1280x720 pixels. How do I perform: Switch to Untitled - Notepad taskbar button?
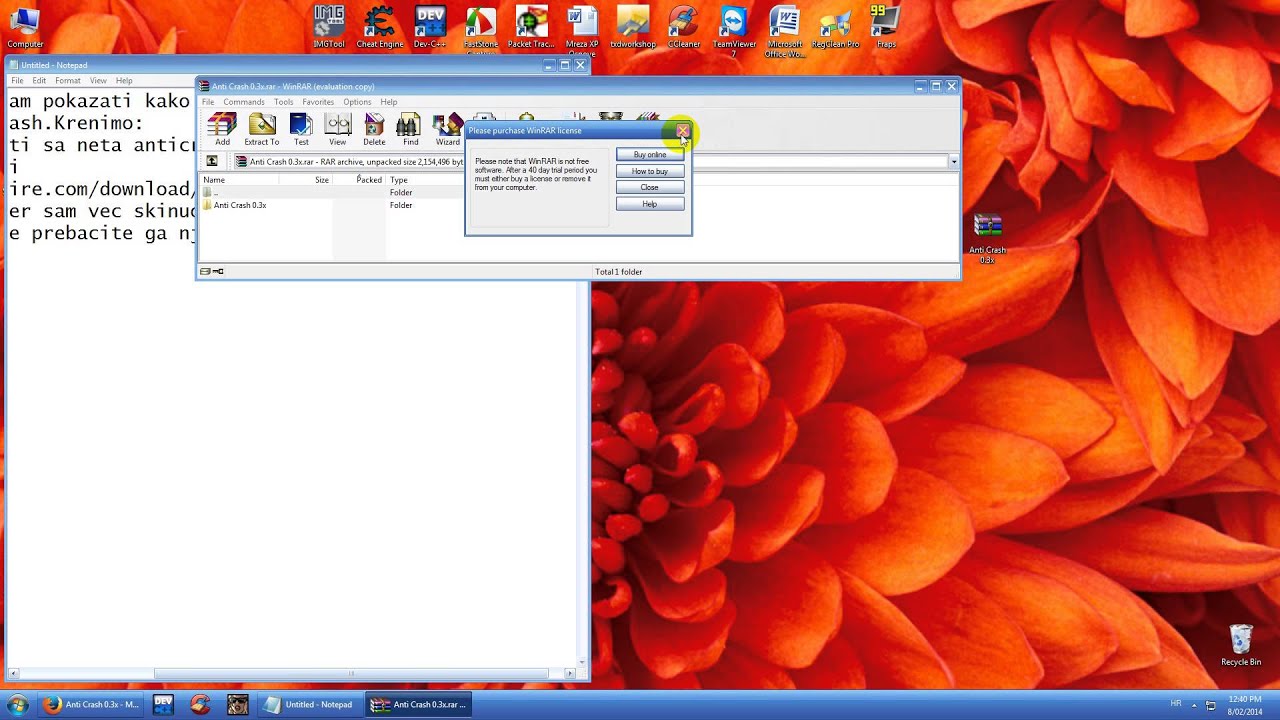[308, 704]
